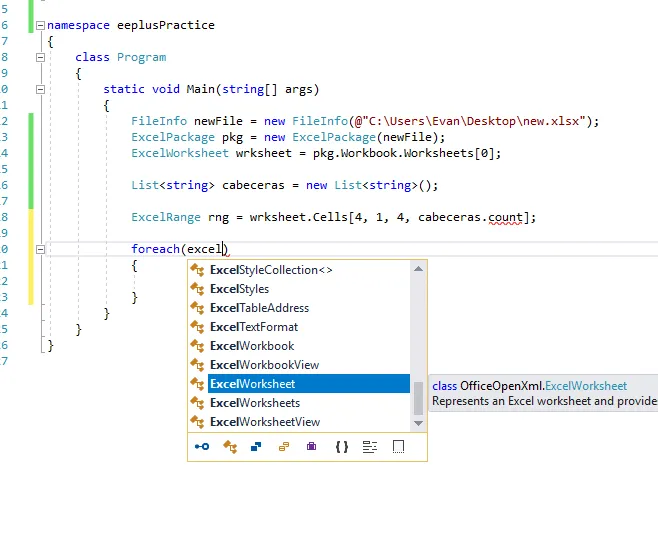Click 'Program' class name
This screenshot has width=658, height=551.
pyautogui.click(x=141, y=57)
